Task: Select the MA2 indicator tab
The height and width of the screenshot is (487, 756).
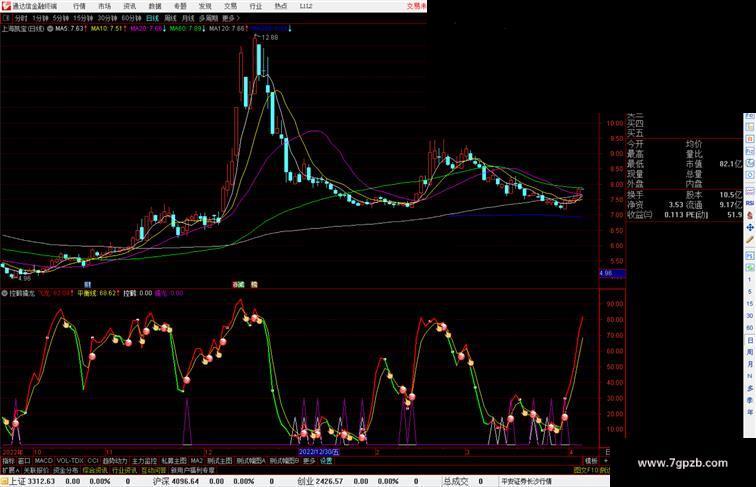Action: [196, 461]
